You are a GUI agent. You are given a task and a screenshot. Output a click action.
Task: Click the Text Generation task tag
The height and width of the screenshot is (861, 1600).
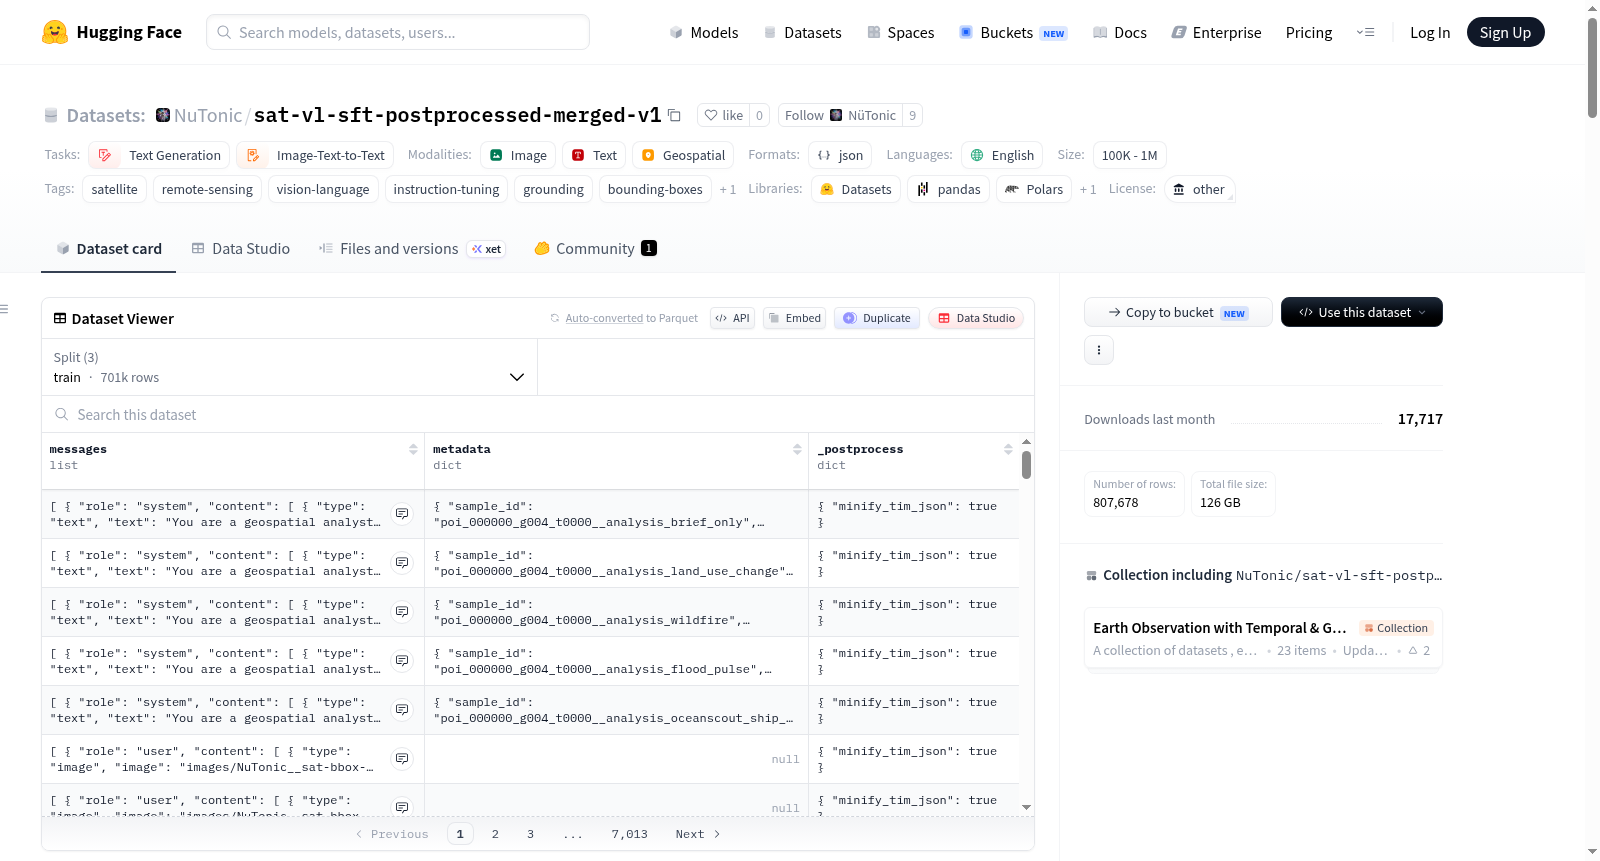pyautogui.click(x=160, y=155)
